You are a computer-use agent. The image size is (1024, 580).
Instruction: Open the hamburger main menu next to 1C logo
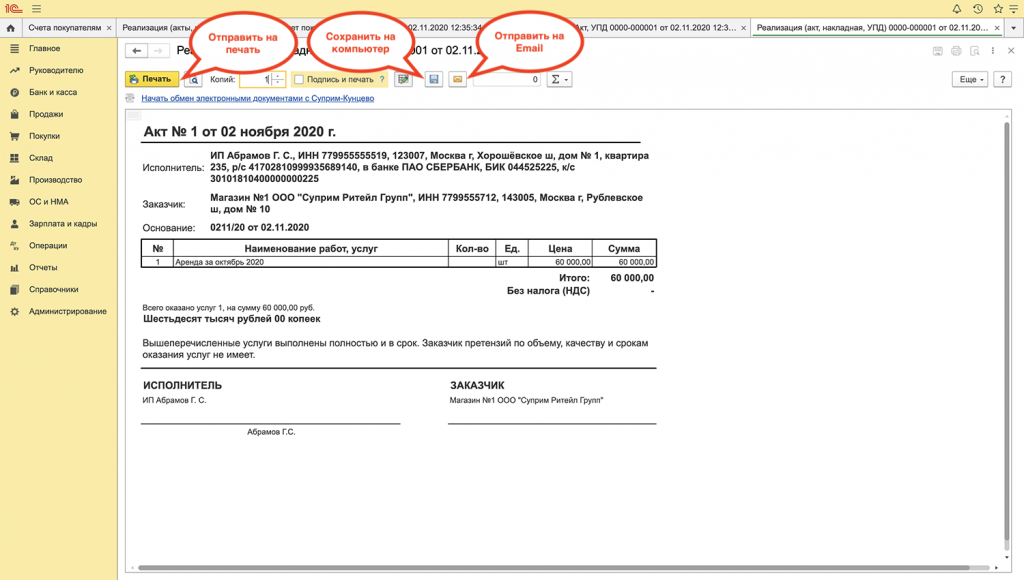[37, 8]
